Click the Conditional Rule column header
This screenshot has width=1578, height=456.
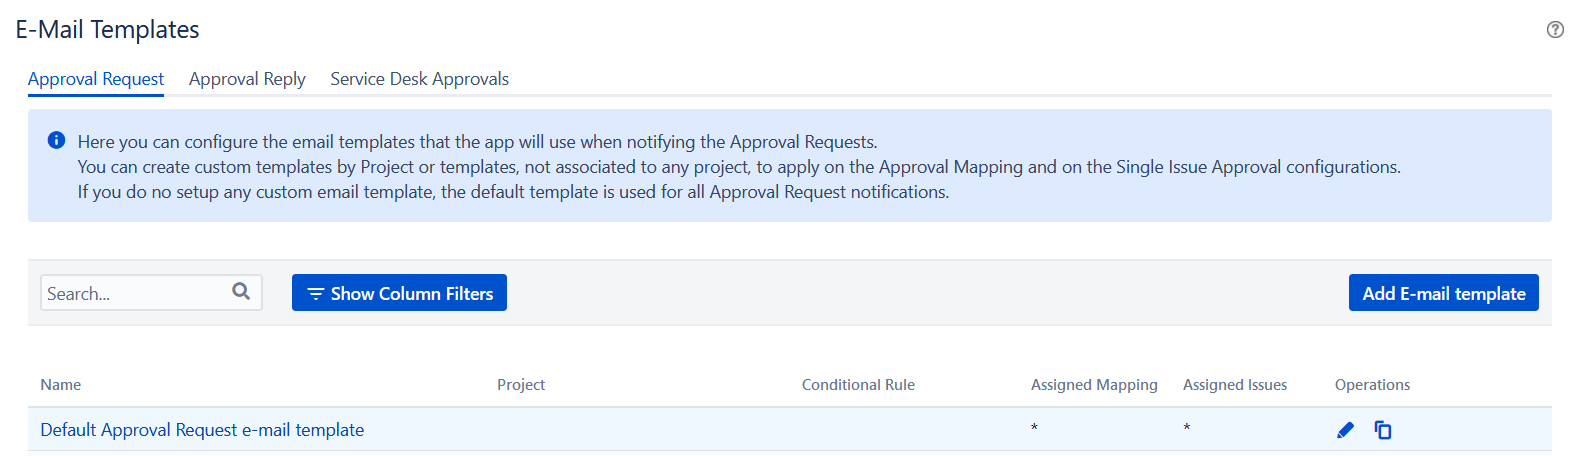pyautogui.click(x=858, y=385)
